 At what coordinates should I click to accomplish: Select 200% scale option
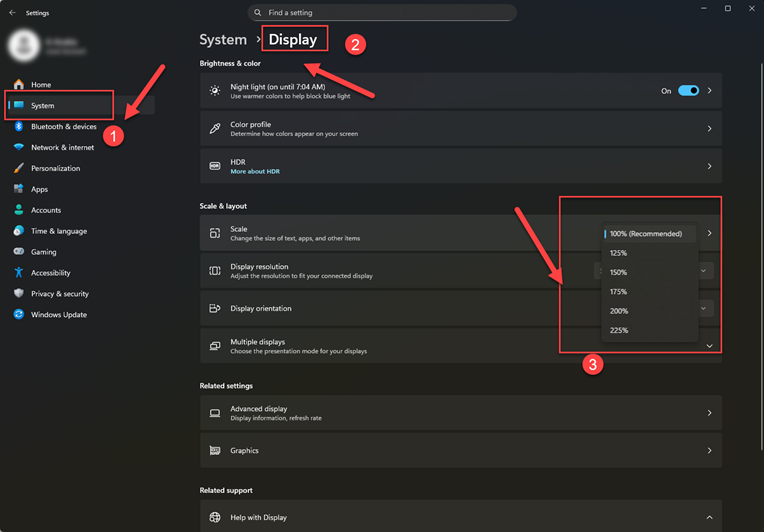pyautogui.click(x=649, y=311)
